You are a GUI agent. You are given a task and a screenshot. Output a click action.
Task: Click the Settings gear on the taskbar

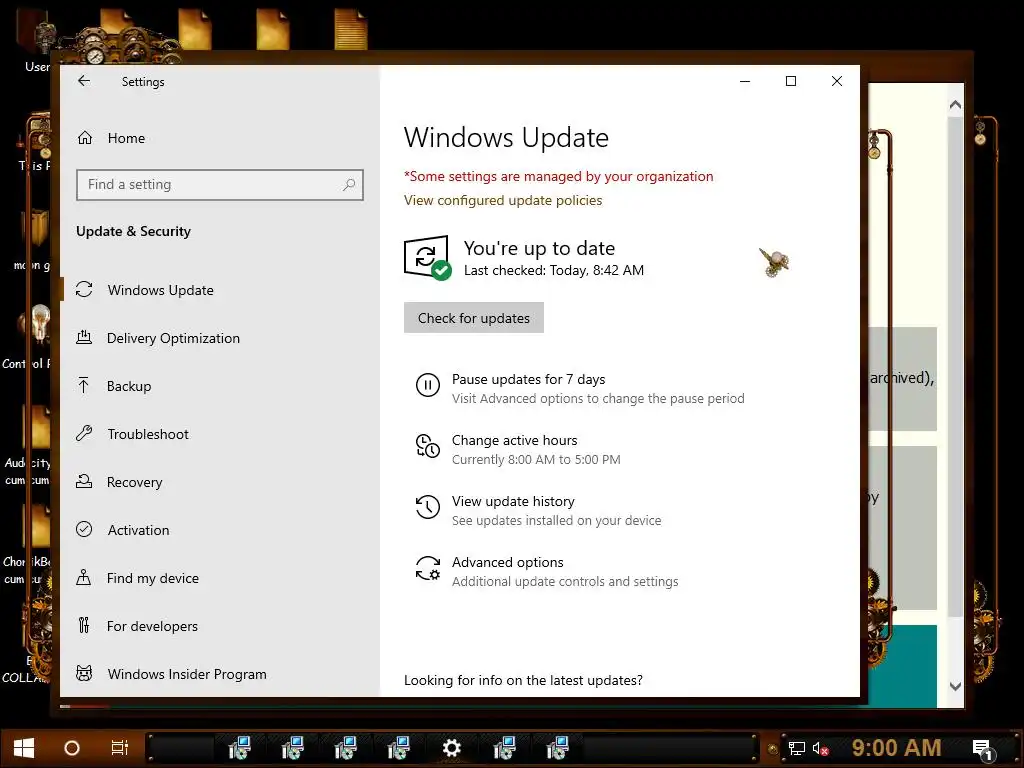(x=451, y=748)
